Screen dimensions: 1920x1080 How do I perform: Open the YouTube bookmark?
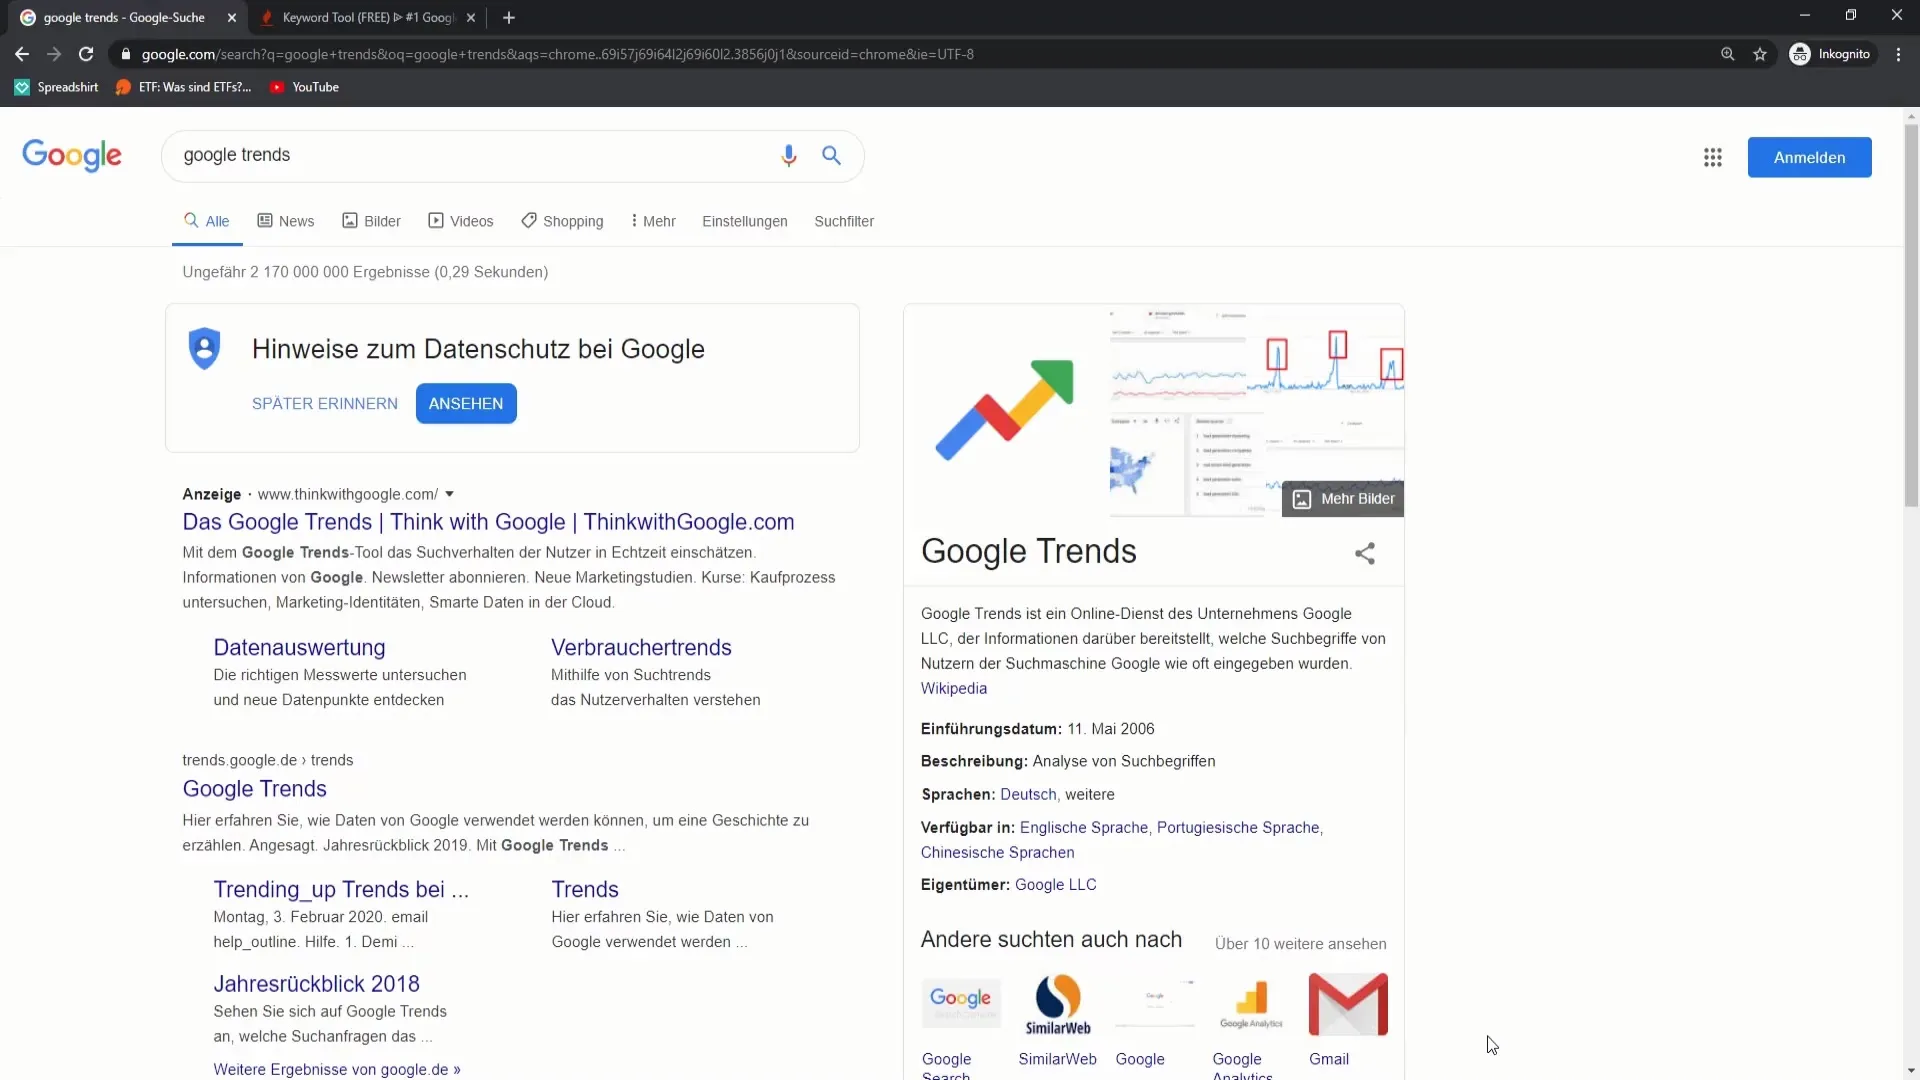click(x=305, y=87)
